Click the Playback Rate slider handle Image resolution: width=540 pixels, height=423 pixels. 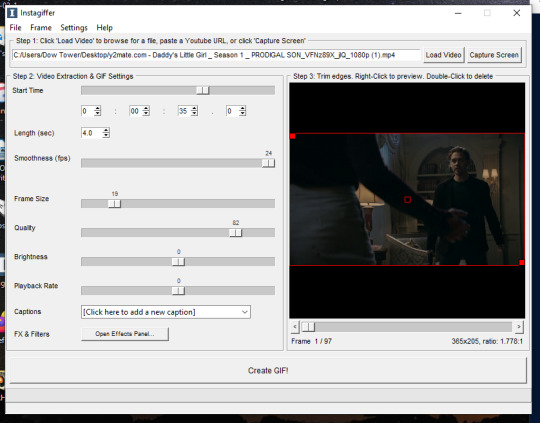coord(178,291)
